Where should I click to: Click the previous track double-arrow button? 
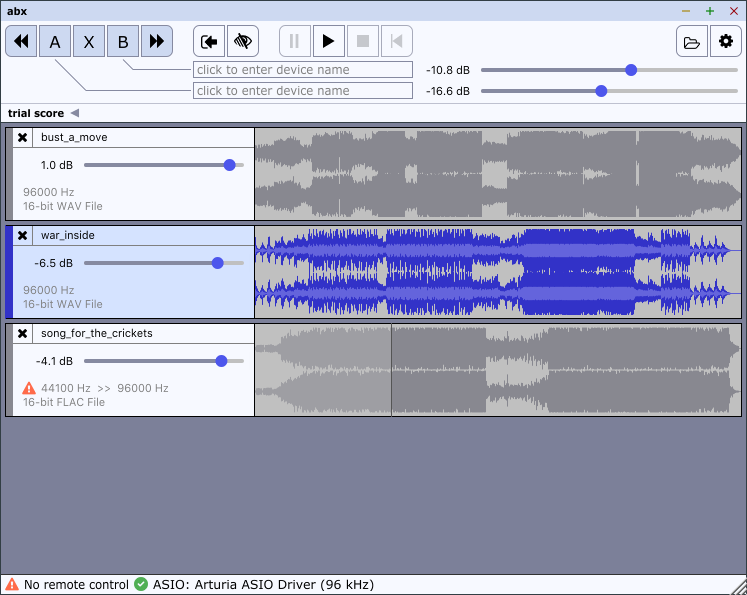21,41
